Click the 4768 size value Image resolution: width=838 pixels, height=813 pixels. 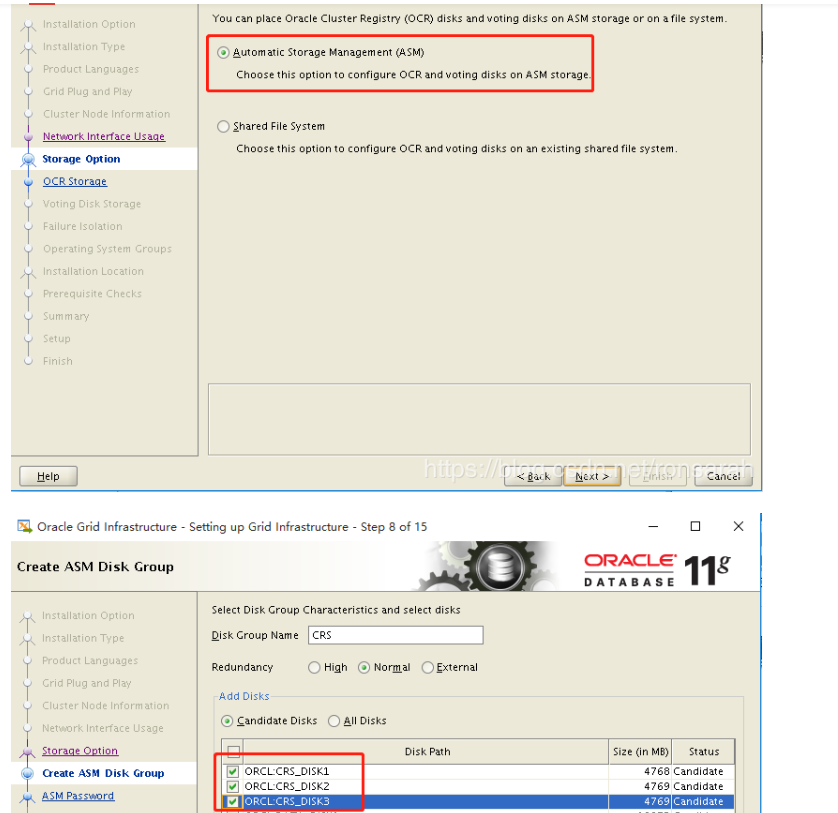pos(657,771)
